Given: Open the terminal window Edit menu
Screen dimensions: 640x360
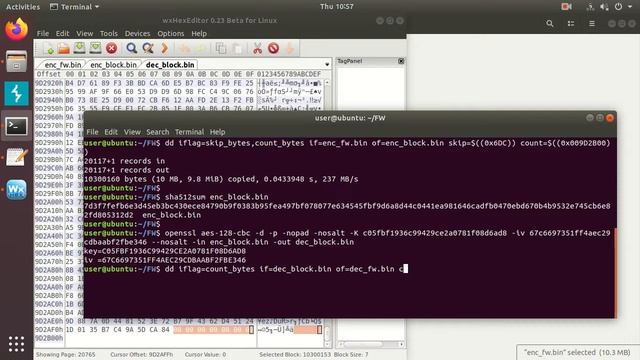Looking at the screenshot, I should tap(111, 132).
